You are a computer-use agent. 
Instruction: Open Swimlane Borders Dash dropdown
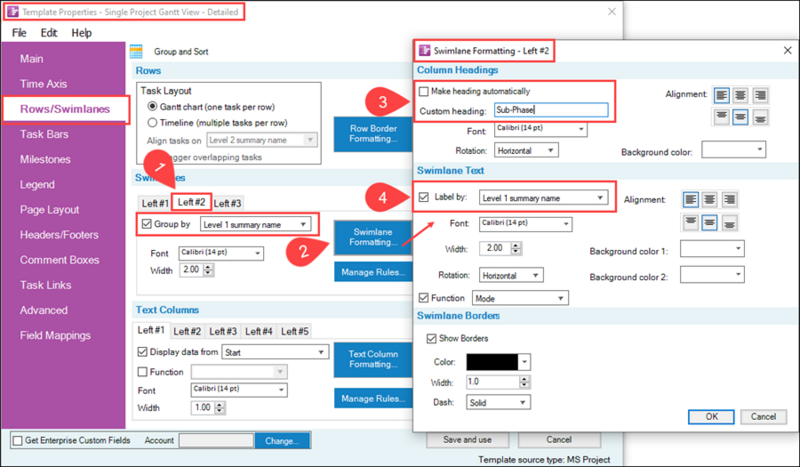(x=498, y=402)
